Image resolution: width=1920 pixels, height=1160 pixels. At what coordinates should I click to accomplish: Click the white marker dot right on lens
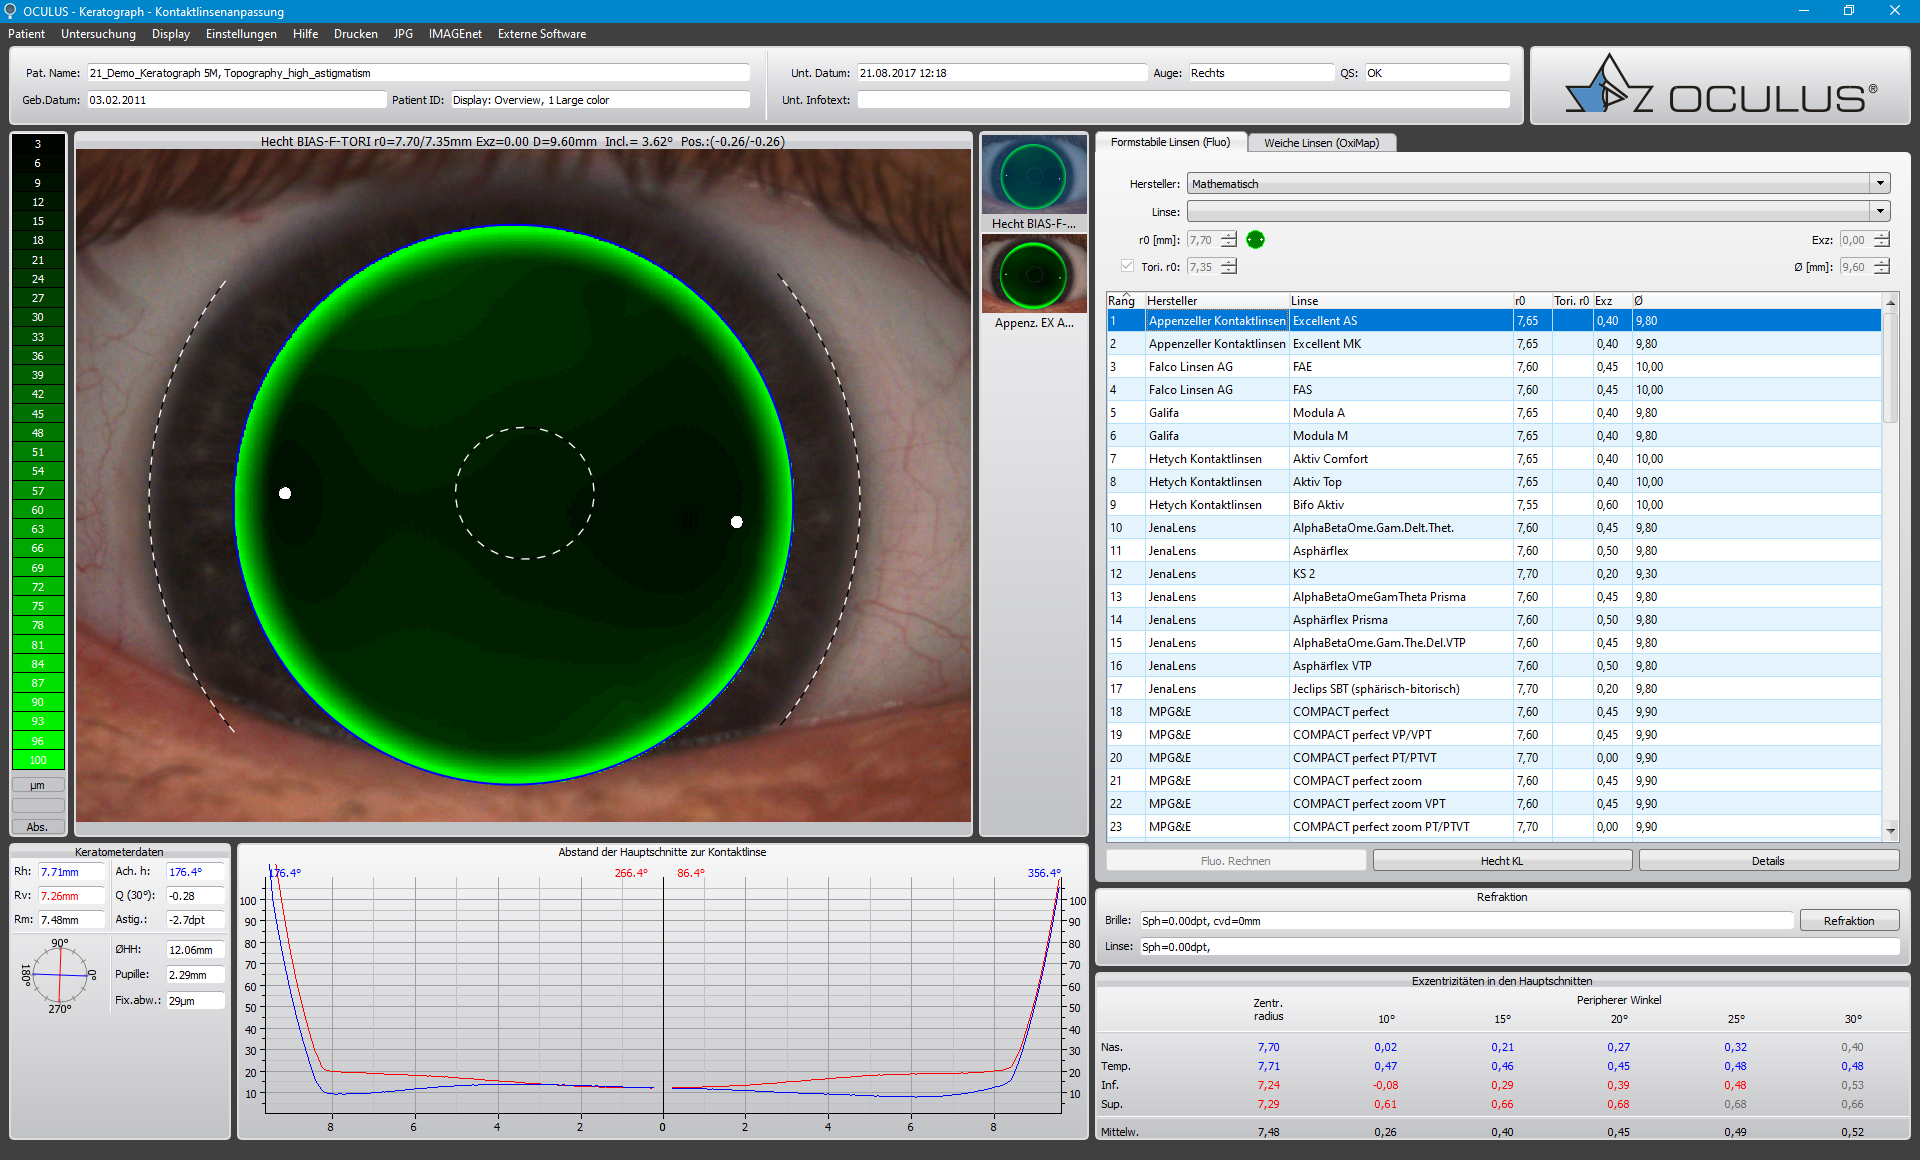[x=737, y=522]
